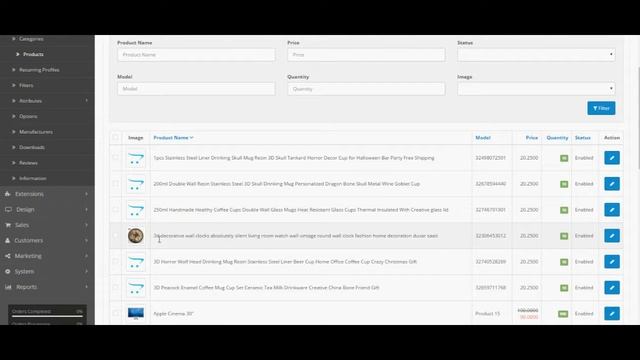This screenshot has width=640, height=360.
Task: Open Manufacturers in the sidebar
Action: click(36, 132)
